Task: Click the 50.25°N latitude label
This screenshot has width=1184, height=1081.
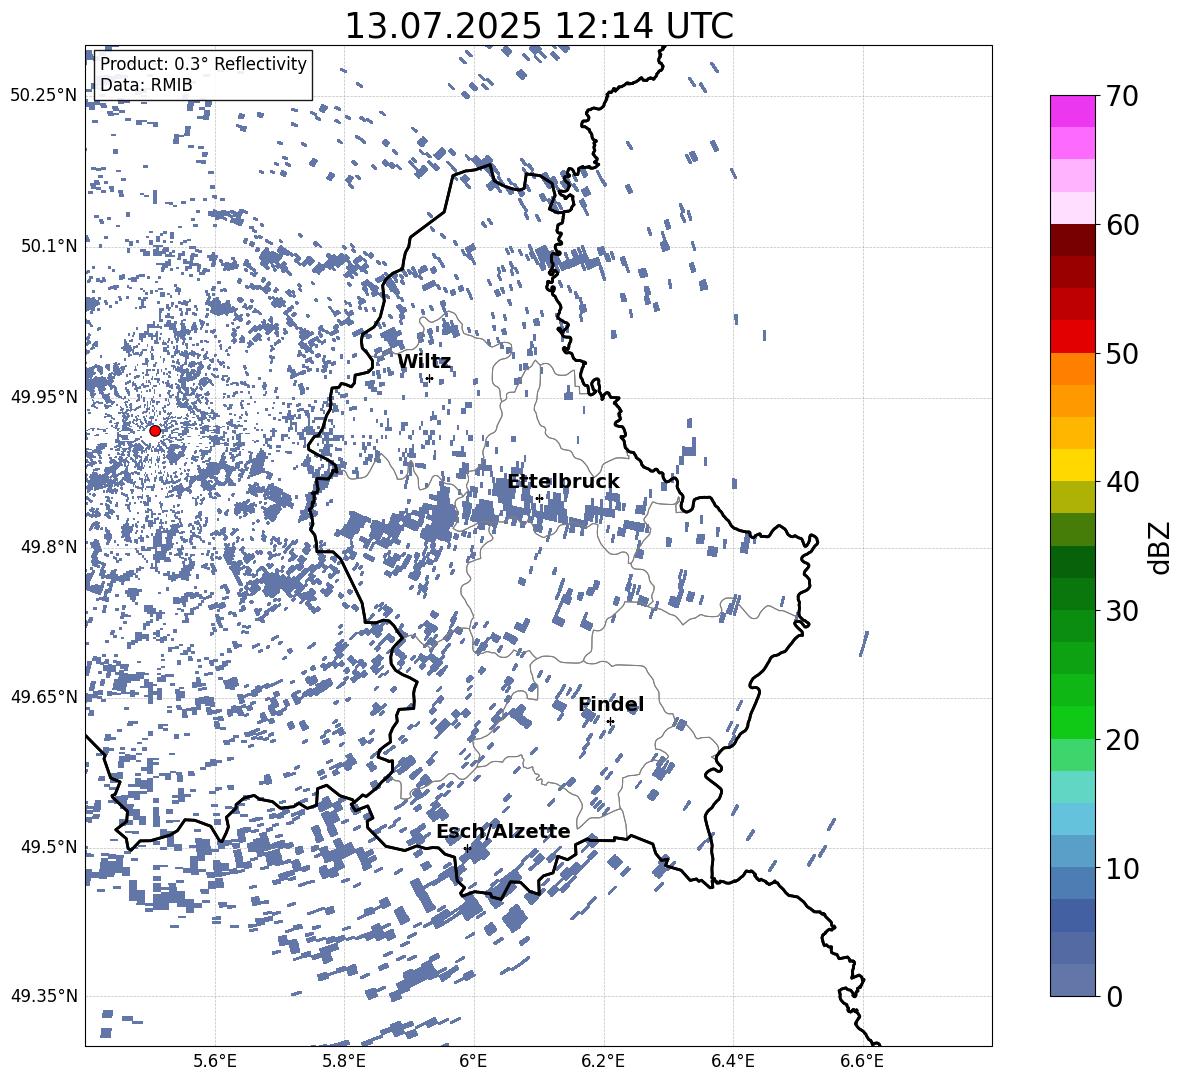Action: point(44,96)
